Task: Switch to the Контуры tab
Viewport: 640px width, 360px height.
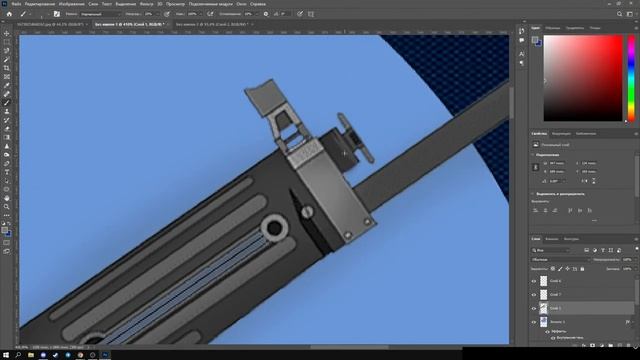Action: (571, 239)
